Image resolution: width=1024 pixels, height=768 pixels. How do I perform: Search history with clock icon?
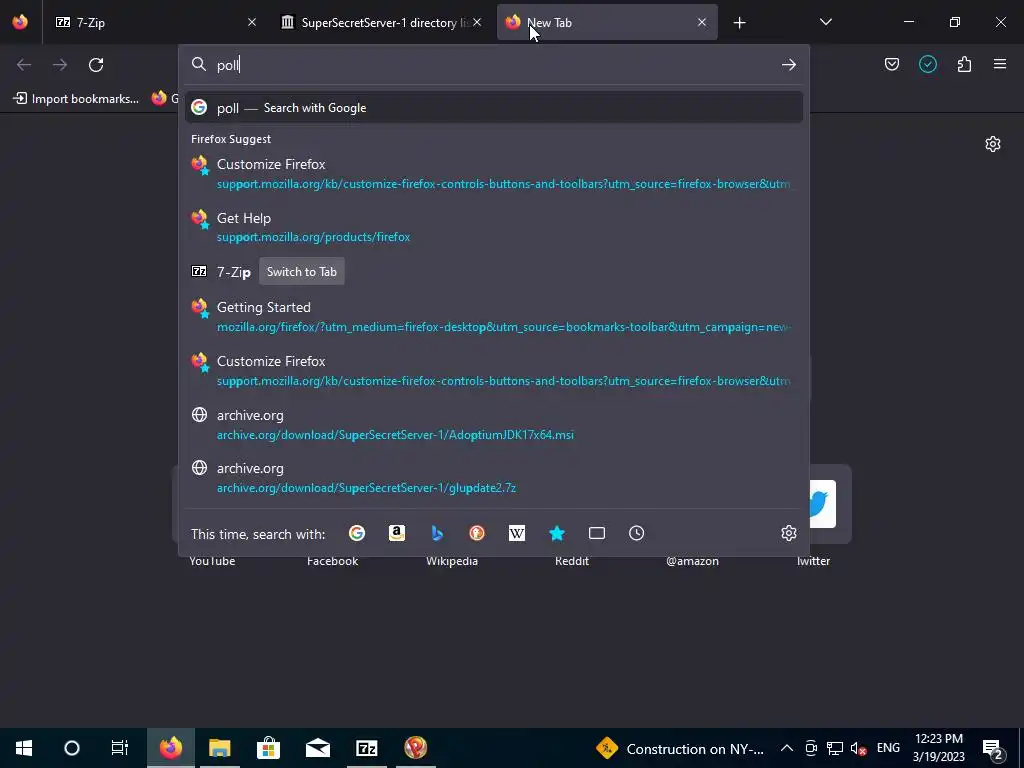click(637, 534)
